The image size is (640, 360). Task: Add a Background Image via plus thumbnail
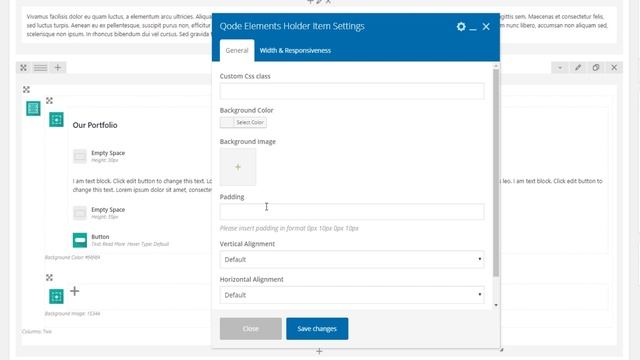click(x=238, y=167)
